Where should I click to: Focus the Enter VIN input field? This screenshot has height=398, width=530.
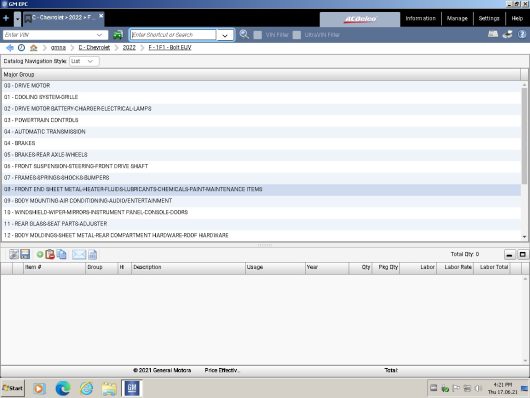point(50,35)
